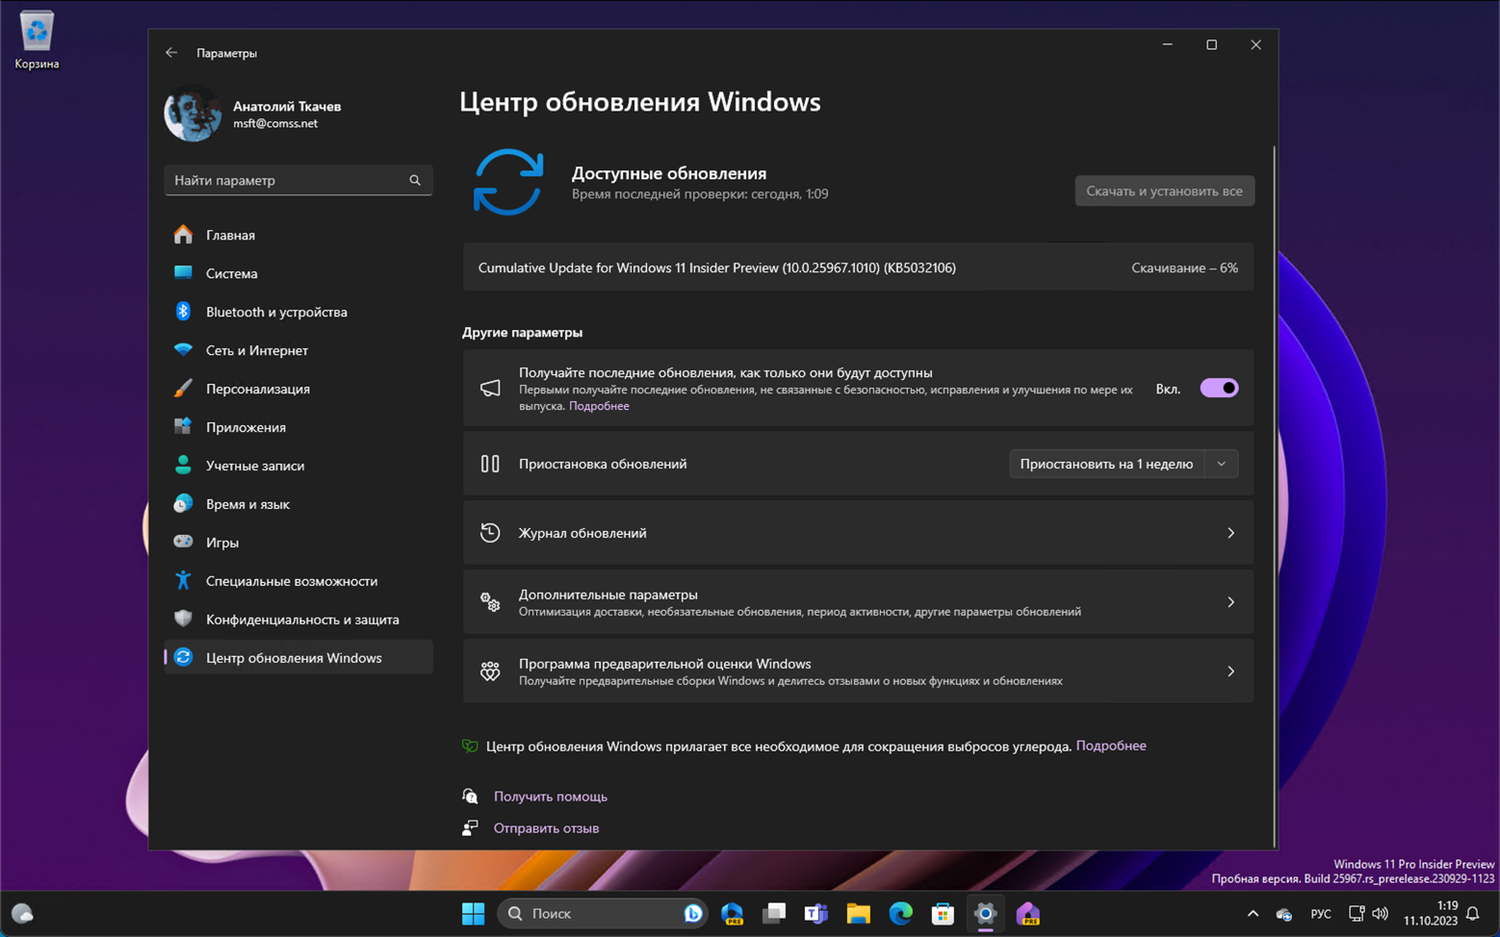Screen dimensions: 1500x937
Task: Click the settings window vertical scrollbar
Action: tap(1274, 495)
